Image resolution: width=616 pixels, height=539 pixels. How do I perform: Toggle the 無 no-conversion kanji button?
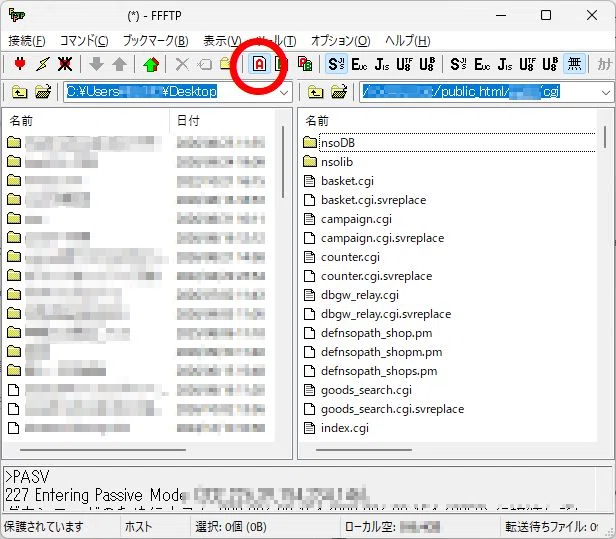point(574,64)
